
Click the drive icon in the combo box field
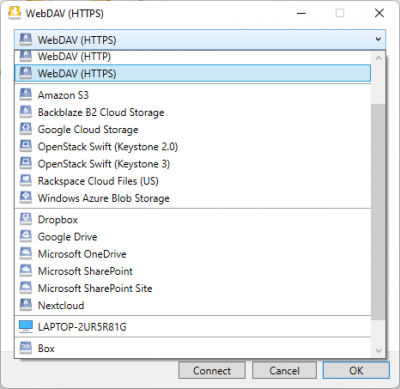click(26, 40)
